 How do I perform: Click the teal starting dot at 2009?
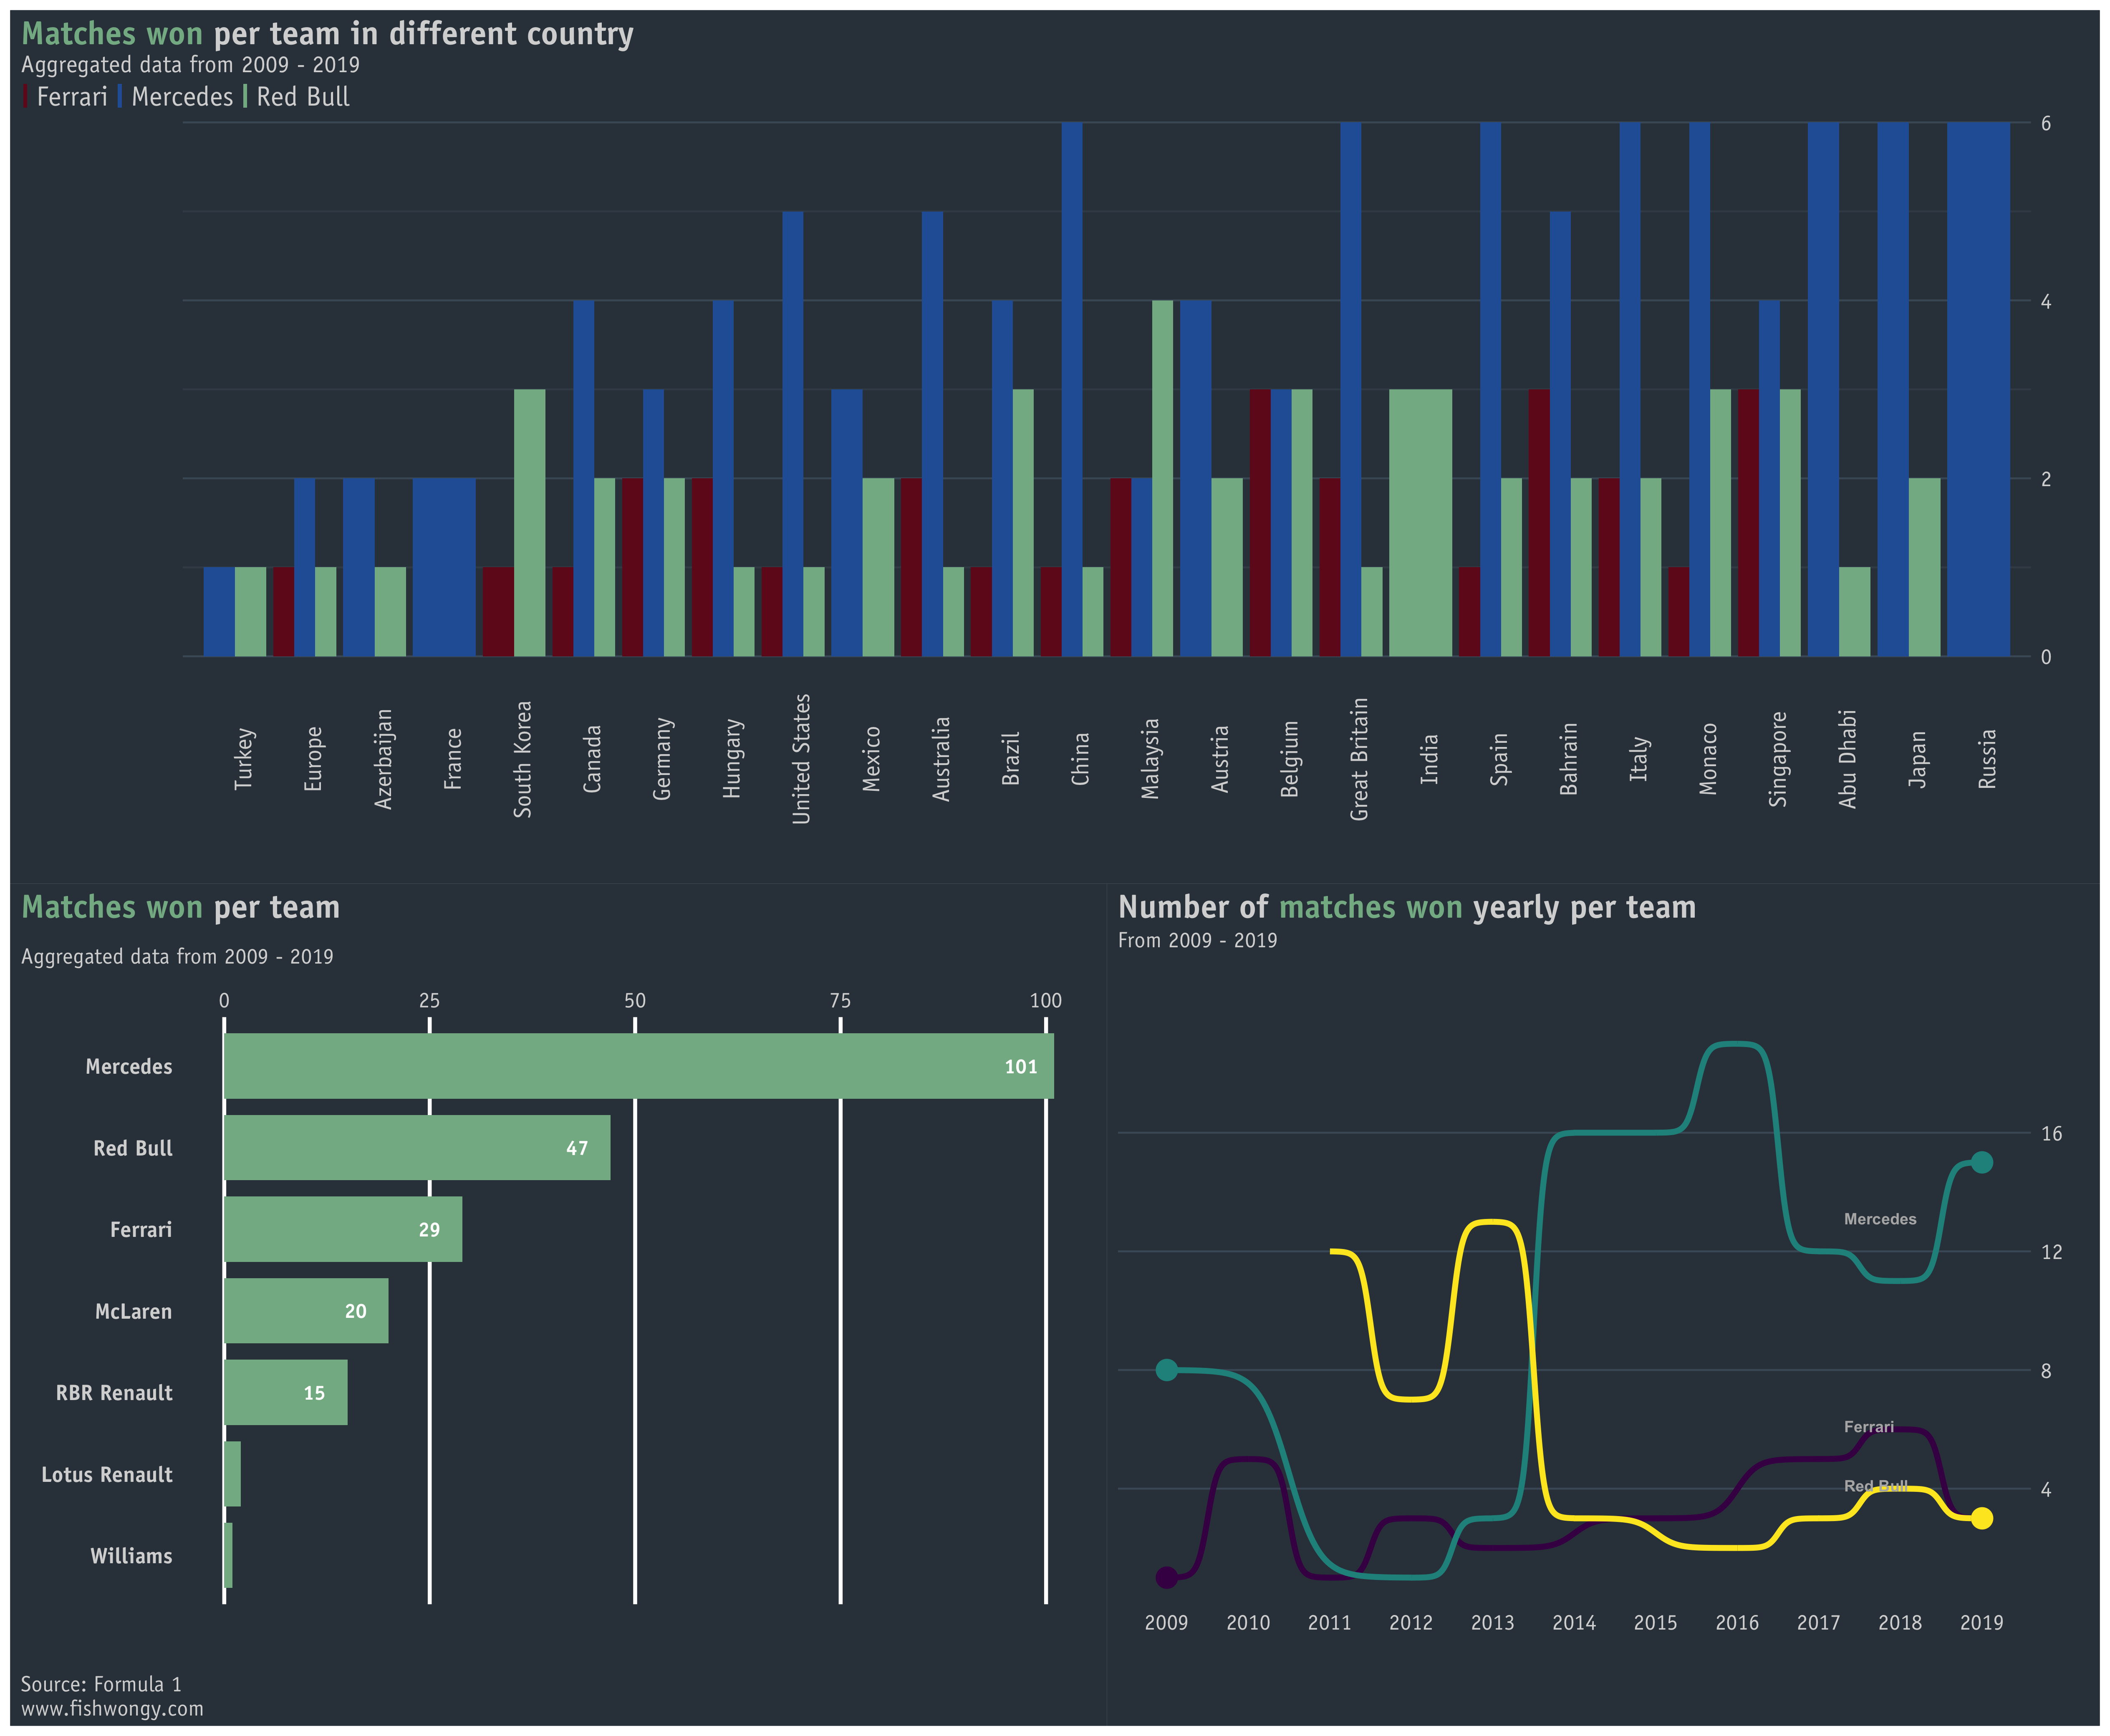(x=1166, y=1369)
